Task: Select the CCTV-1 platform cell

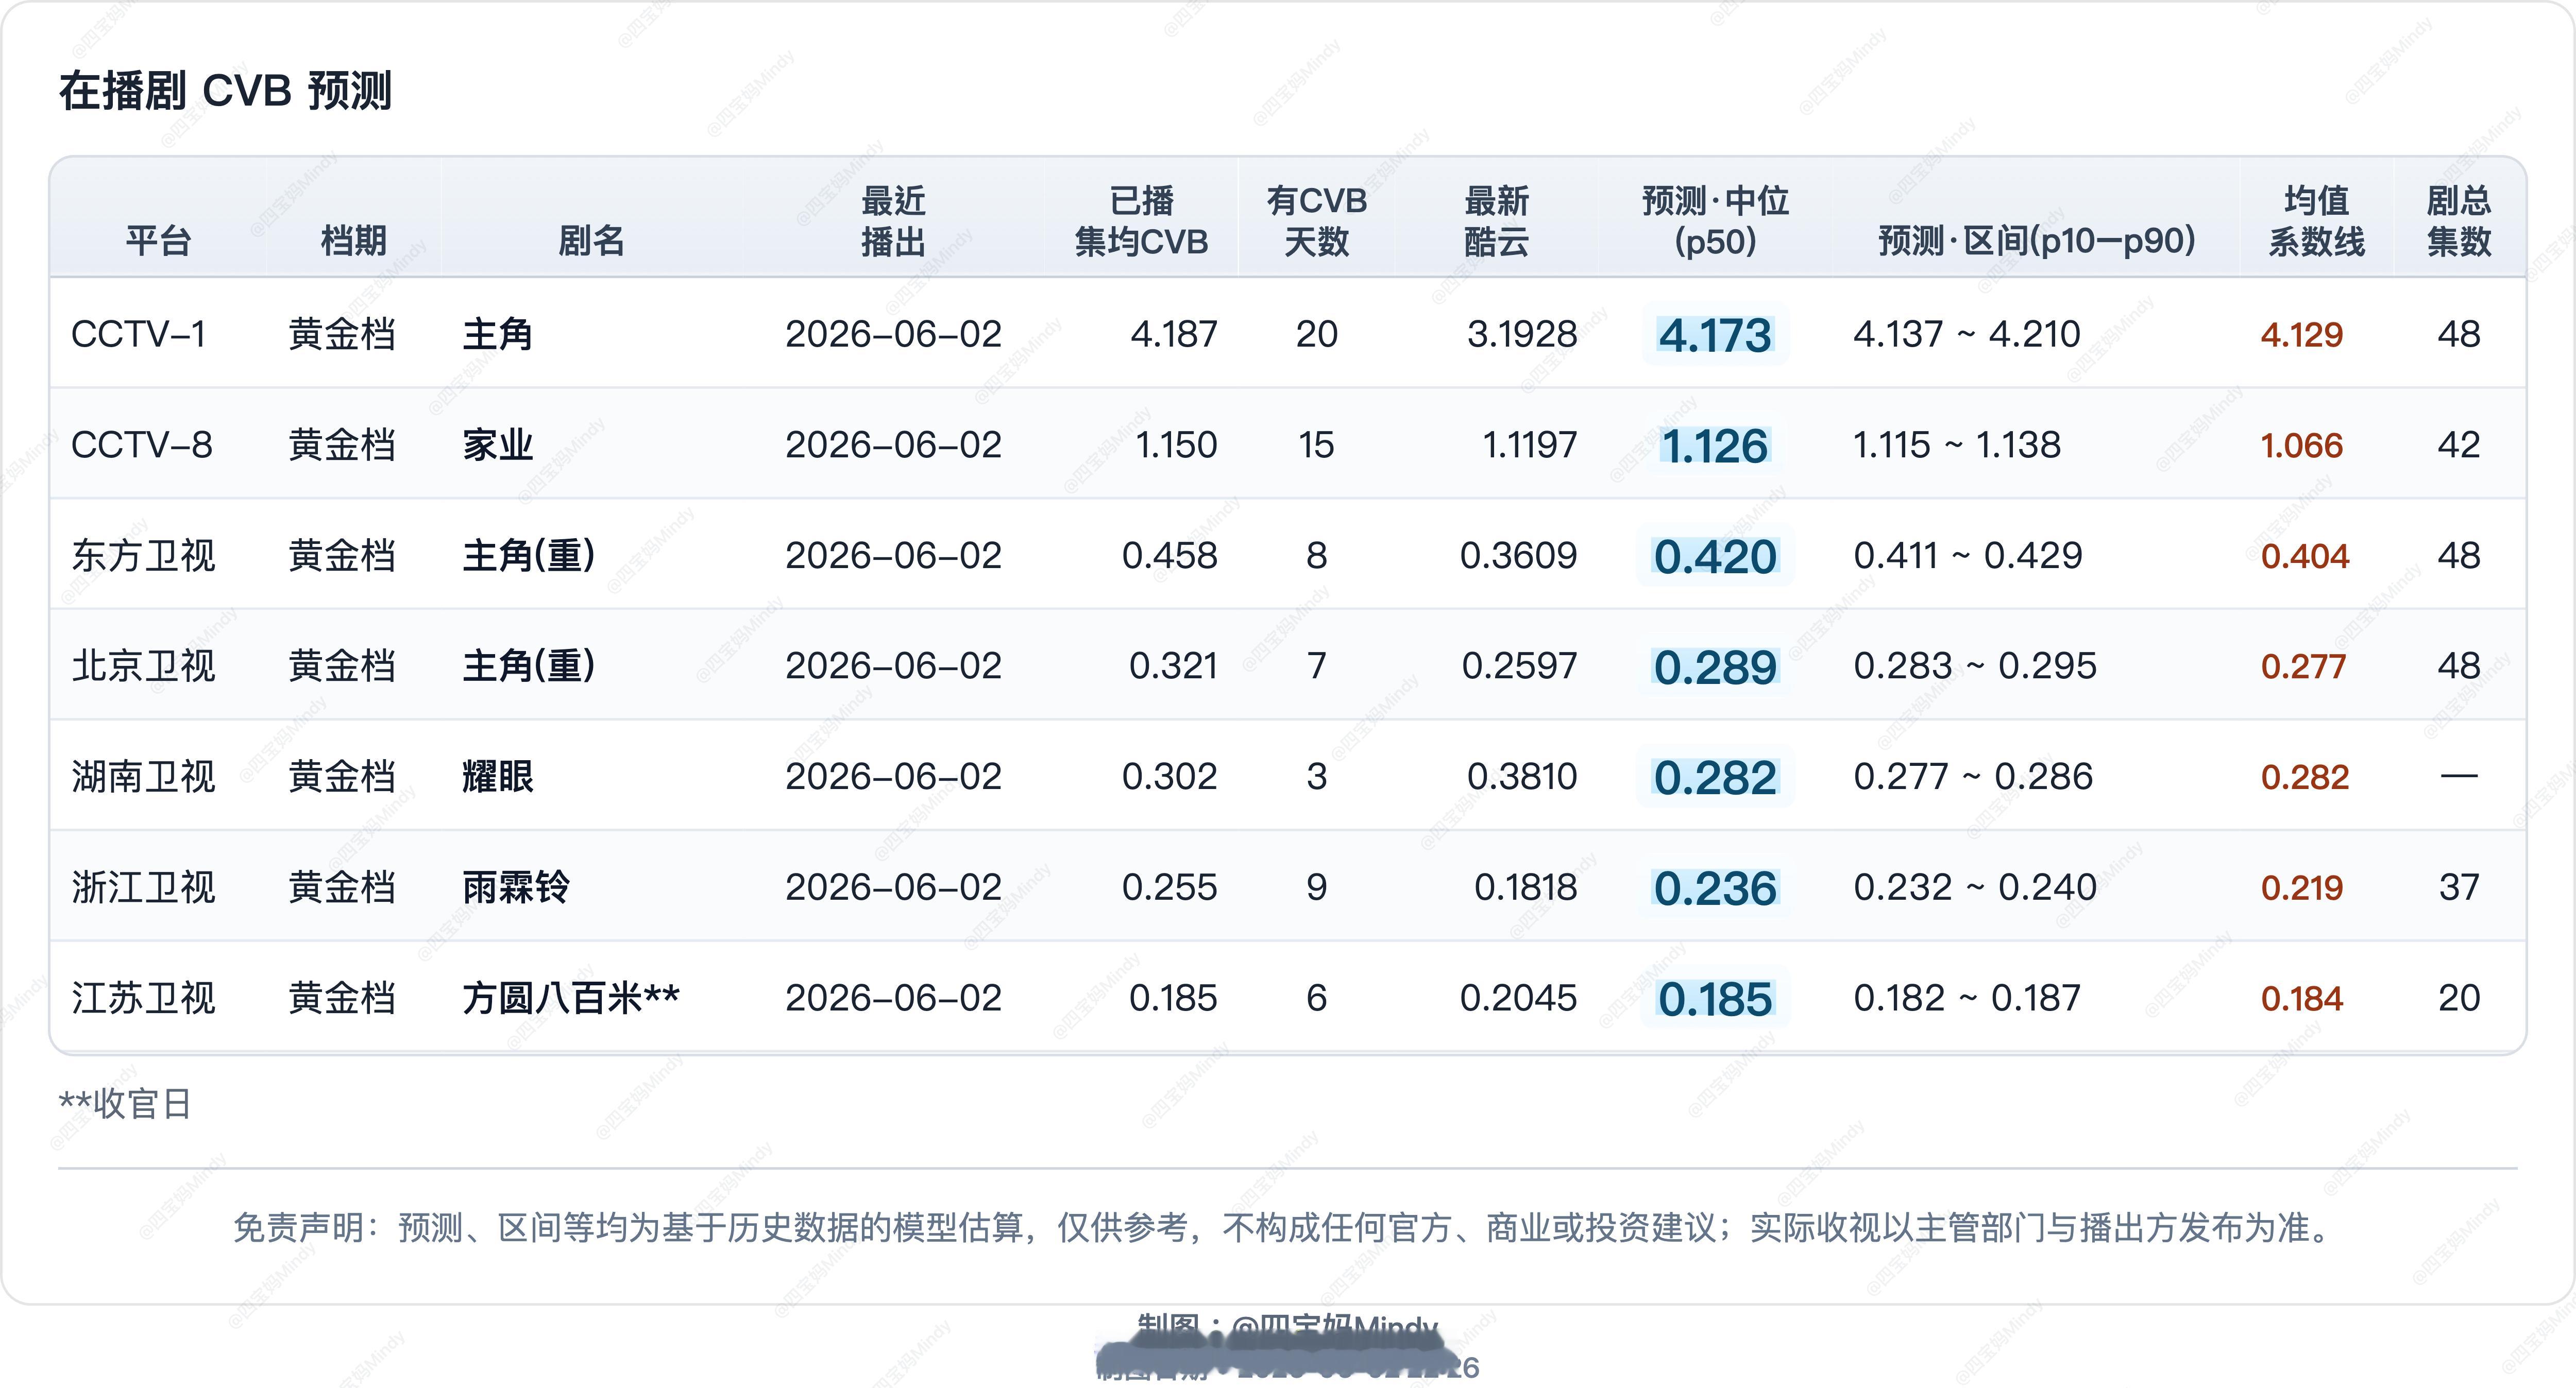Action: tap(138, 334)
